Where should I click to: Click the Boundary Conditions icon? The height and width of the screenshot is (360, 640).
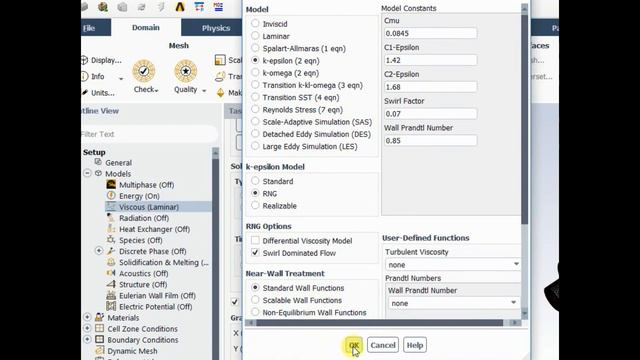[x=100, y=339]
